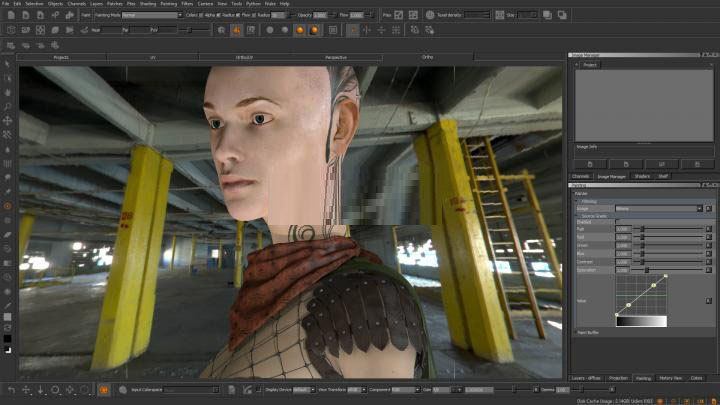The image size is (720, 405).
Task: Open the Component dropdown
Action: pyautogui.click(x=405, y=390)
